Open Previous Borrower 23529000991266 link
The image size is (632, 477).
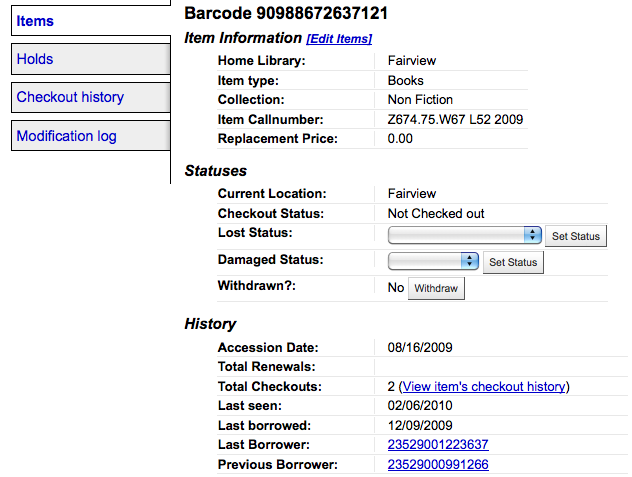[x=438, y=464]
